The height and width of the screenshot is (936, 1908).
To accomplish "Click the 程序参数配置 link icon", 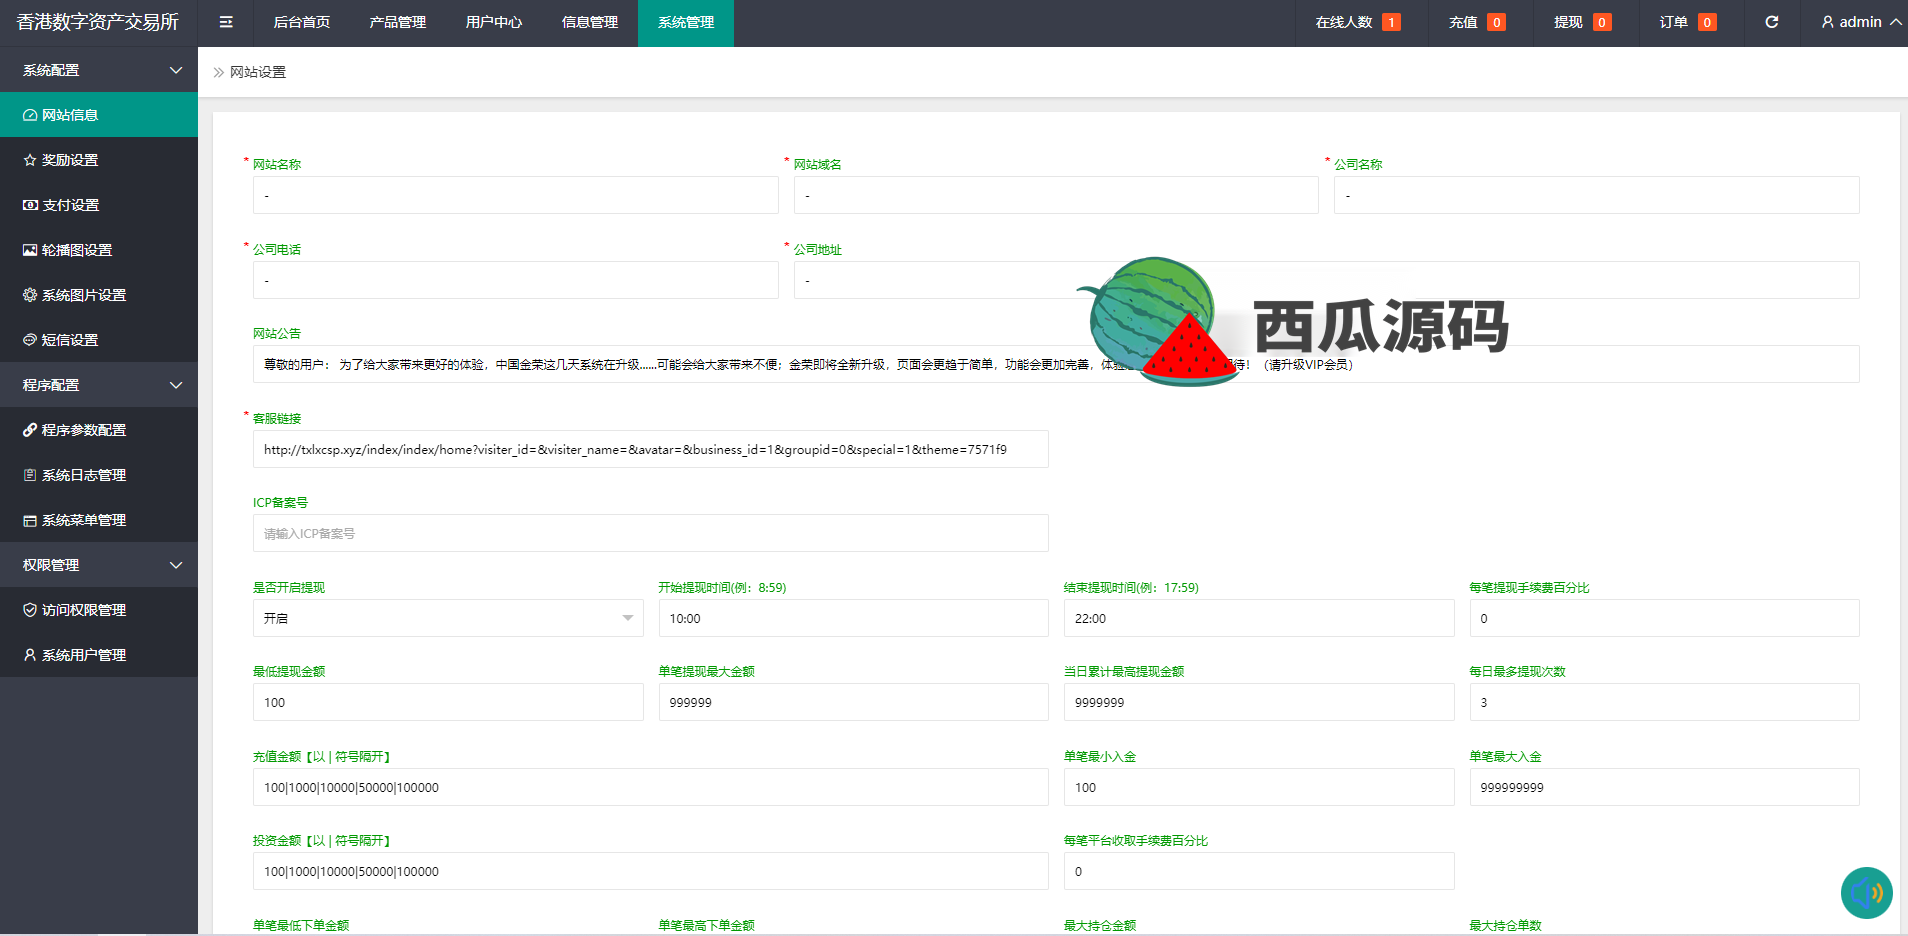I will [x=30, y=430].
